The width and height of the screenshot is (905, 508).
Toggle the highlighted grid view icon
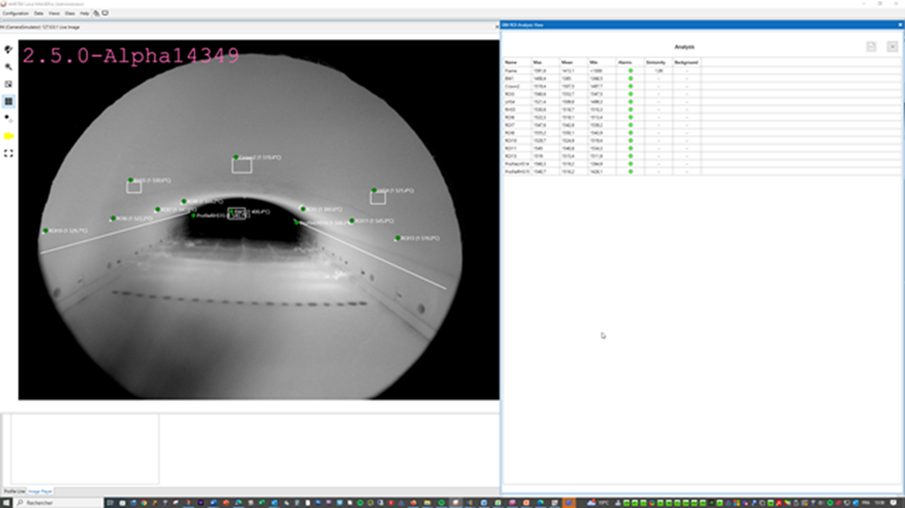pos(8,102)
